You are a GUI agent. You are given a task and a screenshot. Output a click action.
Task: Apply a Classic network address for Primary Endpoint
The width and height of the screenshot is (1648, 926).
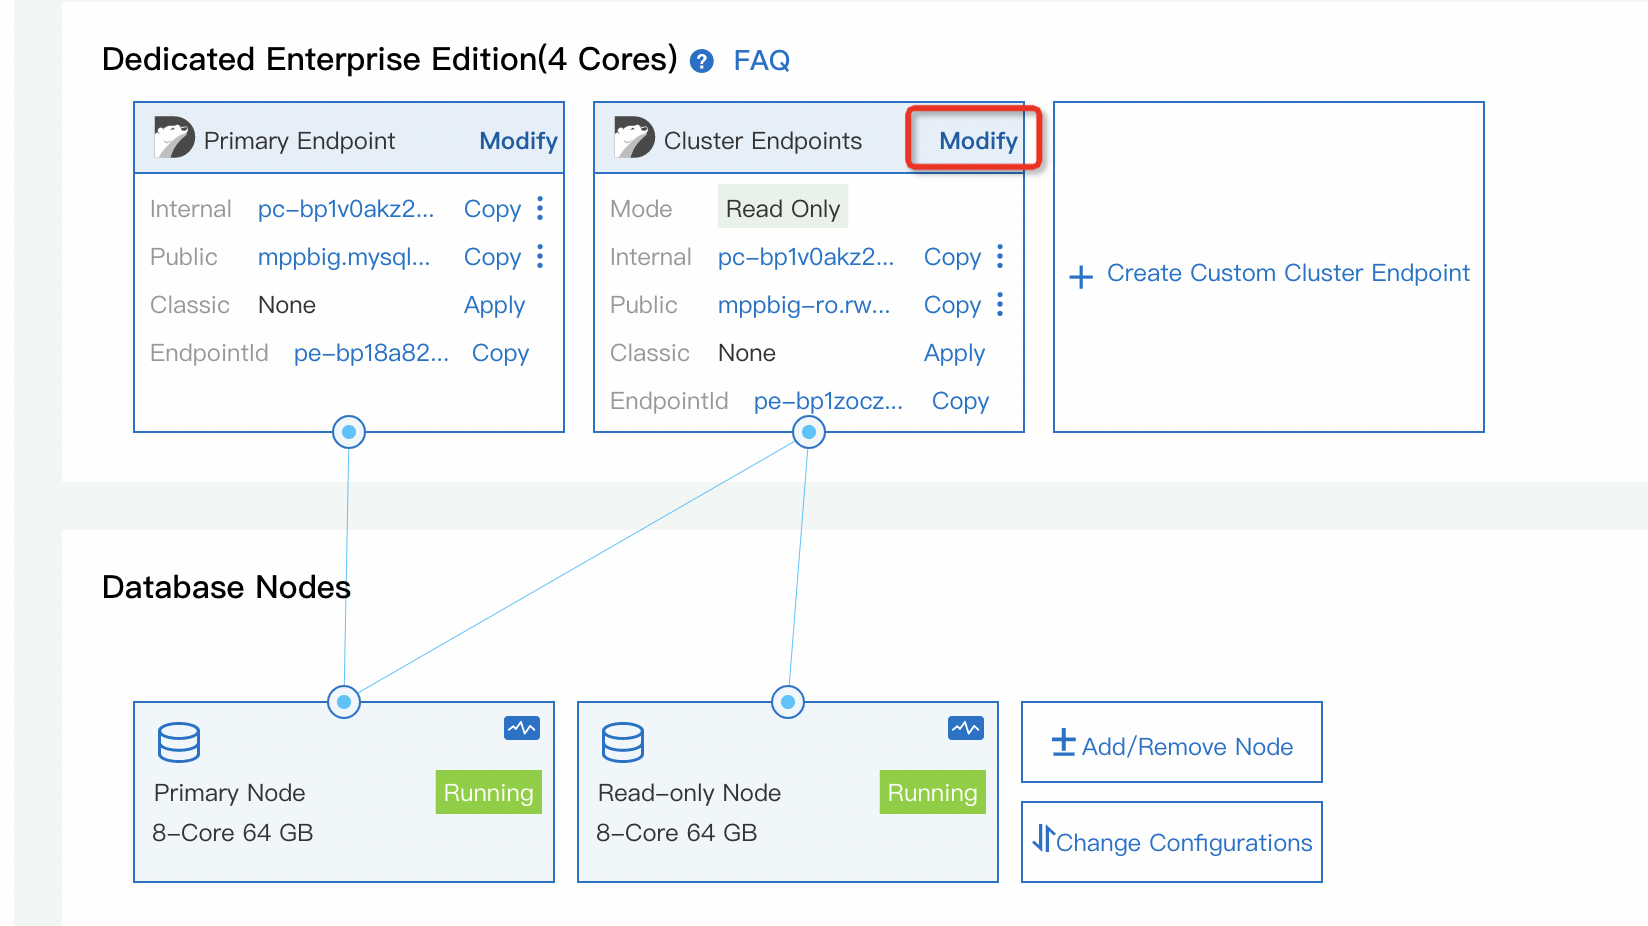494,305
